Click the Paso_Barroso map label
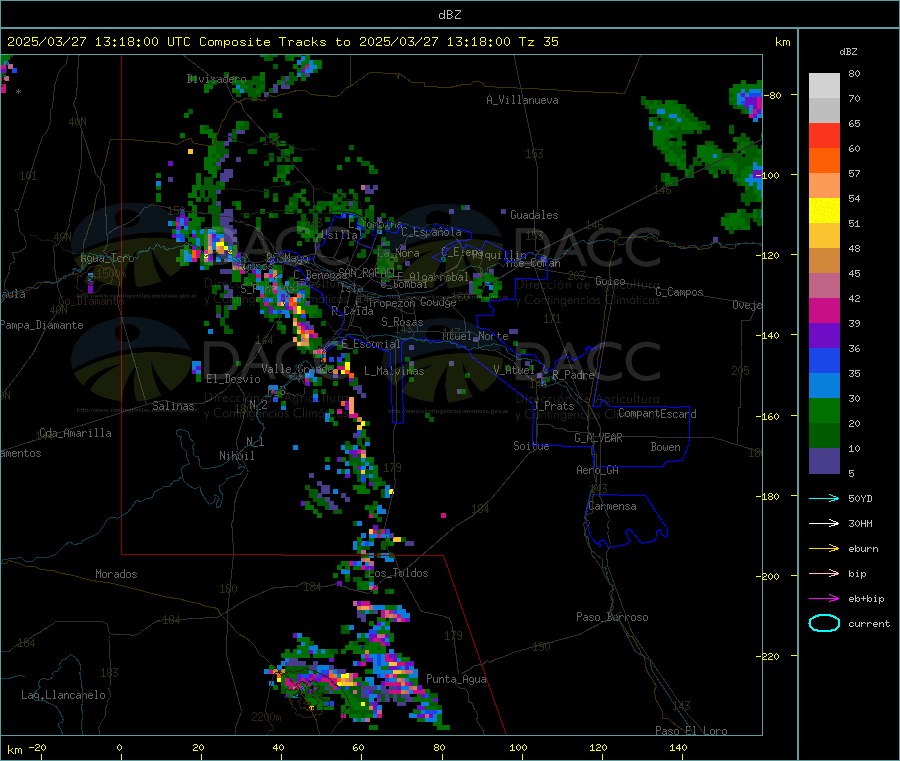900x761 pixels. click(612, 617)
